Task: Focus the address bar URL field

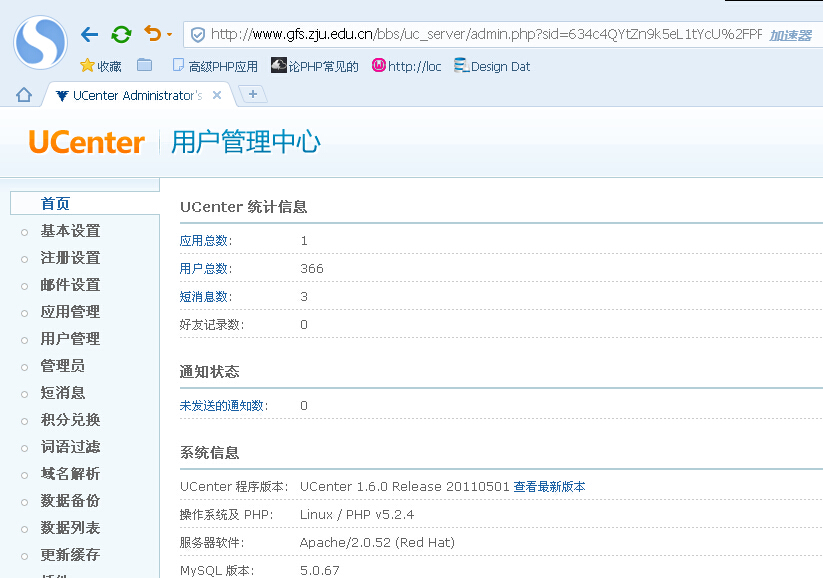Action: click(486, 35)
